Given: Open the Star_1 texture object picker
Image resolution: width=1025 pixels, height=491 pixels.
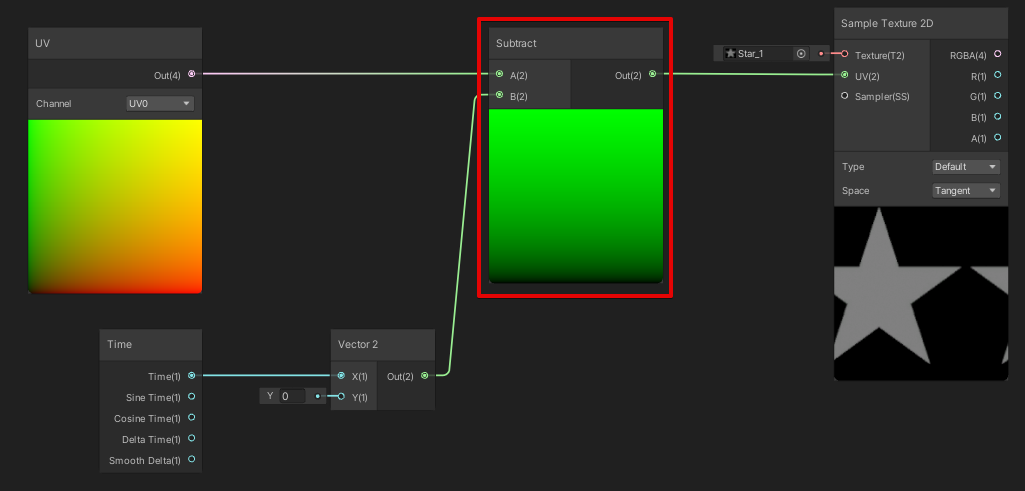Looking at the screenshot, I should click(801, 54).
